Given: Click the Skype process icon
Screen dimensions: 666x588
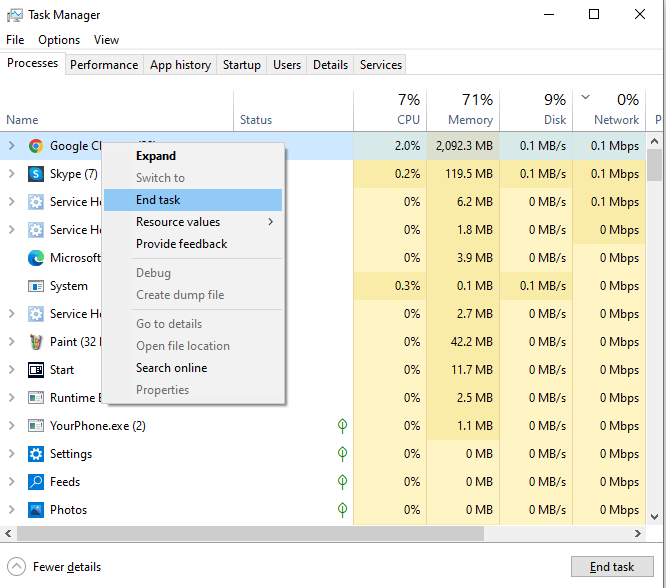Looking at the screenshot, I should [x=36, y=174].
